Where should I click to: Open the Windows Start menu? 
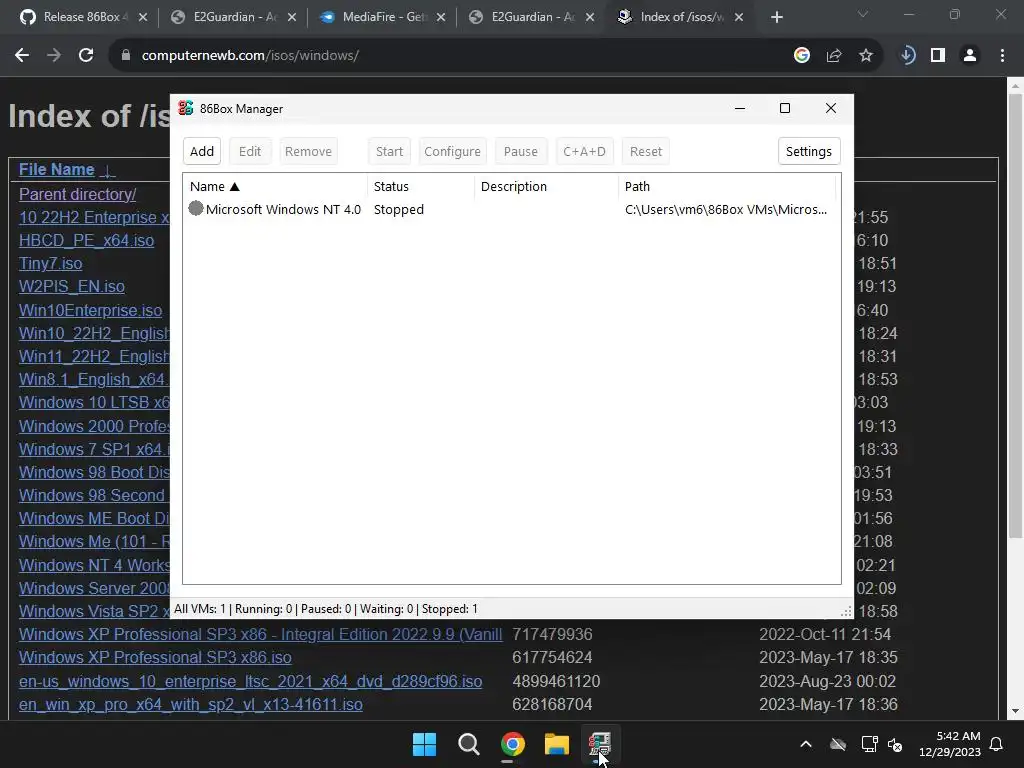[424, 744]
